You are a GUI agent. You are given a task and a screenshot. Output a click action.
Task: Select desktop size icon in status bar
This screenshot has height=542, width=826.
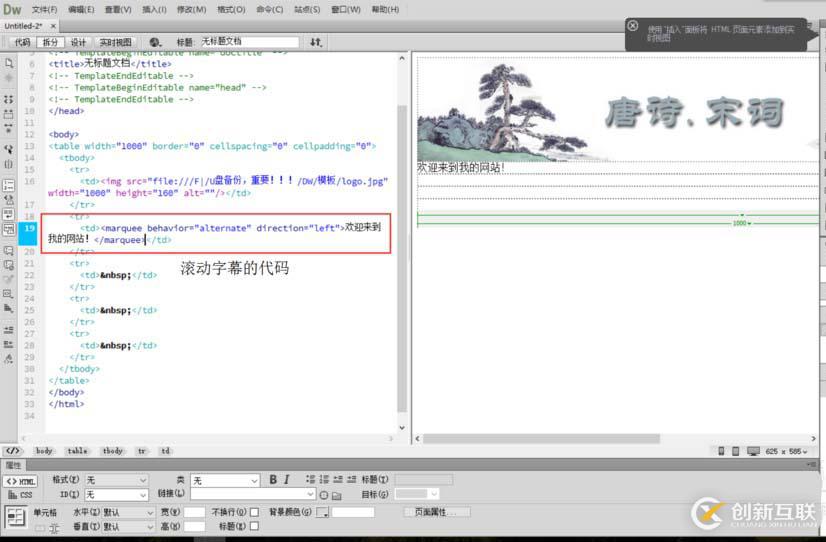pos(753,451)
